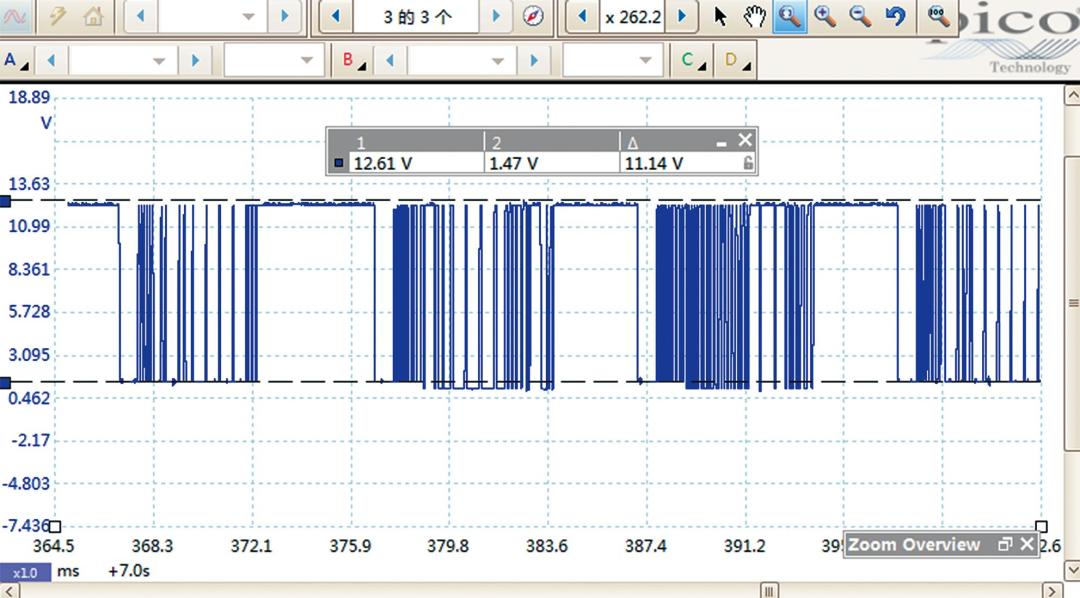Click horizontal scrollbar right arrow
This screenshot has width=1080, height=598.
1052,590
